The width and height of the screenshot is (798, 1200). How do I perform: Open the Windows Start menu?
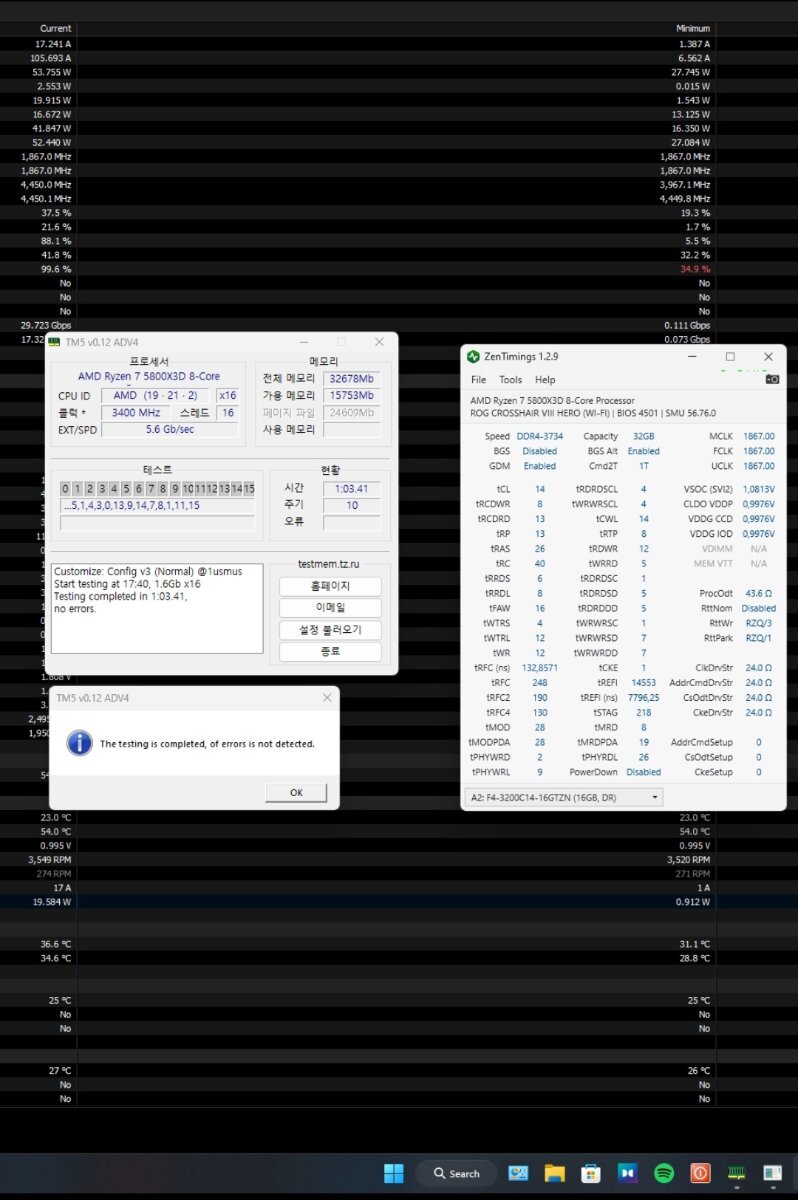394,1173
